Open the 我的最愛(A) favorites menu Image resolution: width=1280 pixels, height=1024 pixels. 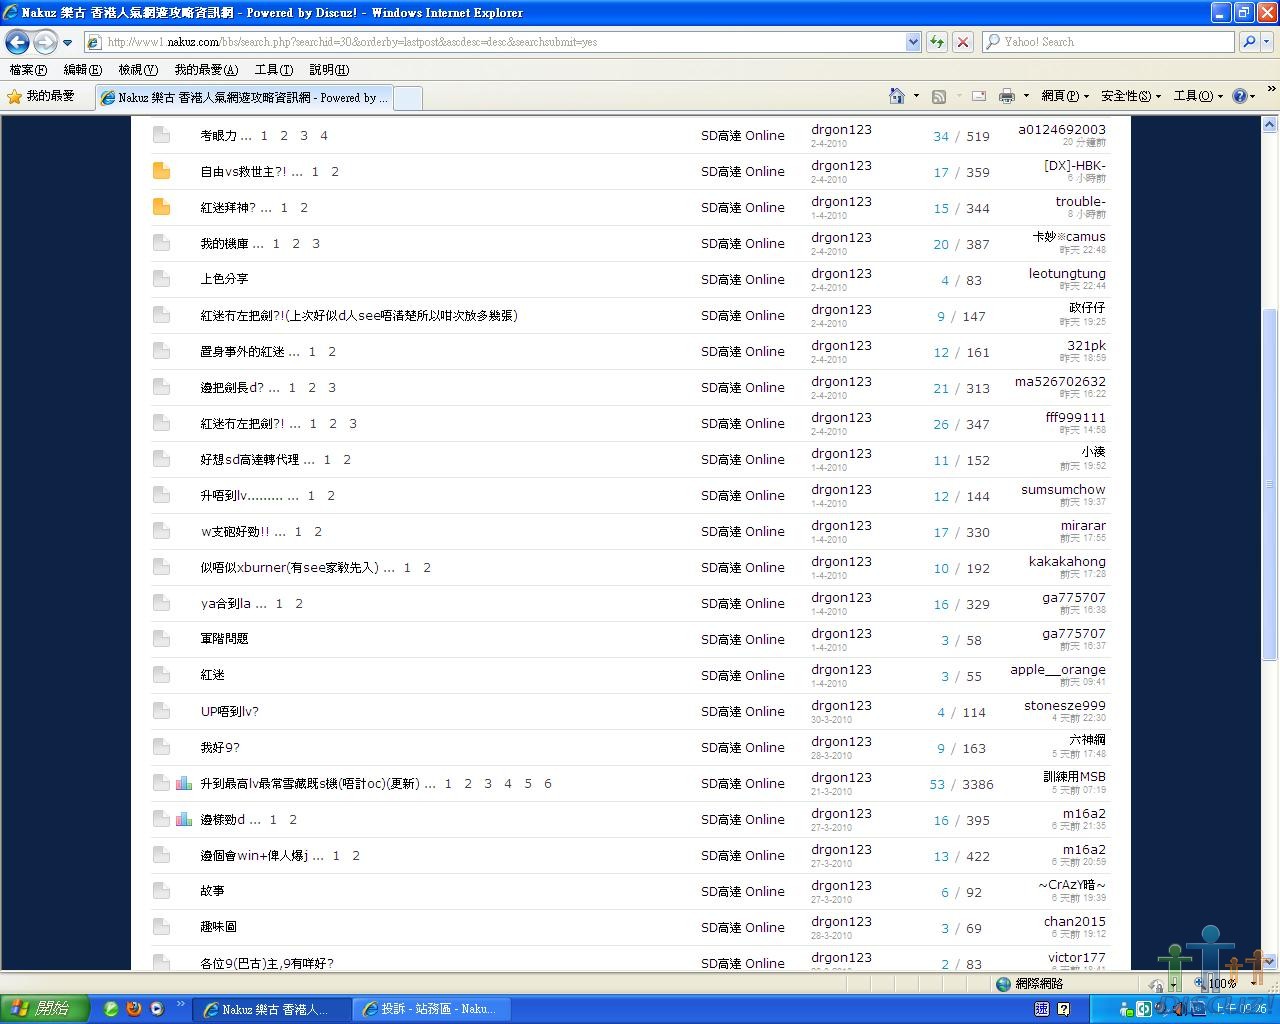pos(206,70)
